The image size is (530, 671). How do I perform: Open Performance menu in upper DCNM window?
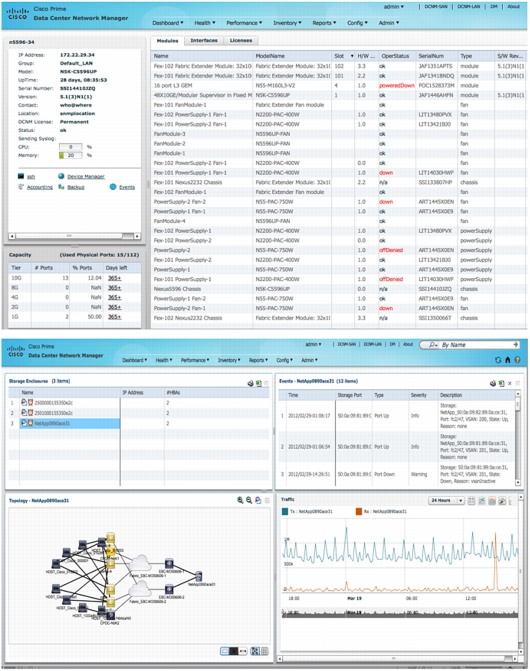click(x=244, y=23)
